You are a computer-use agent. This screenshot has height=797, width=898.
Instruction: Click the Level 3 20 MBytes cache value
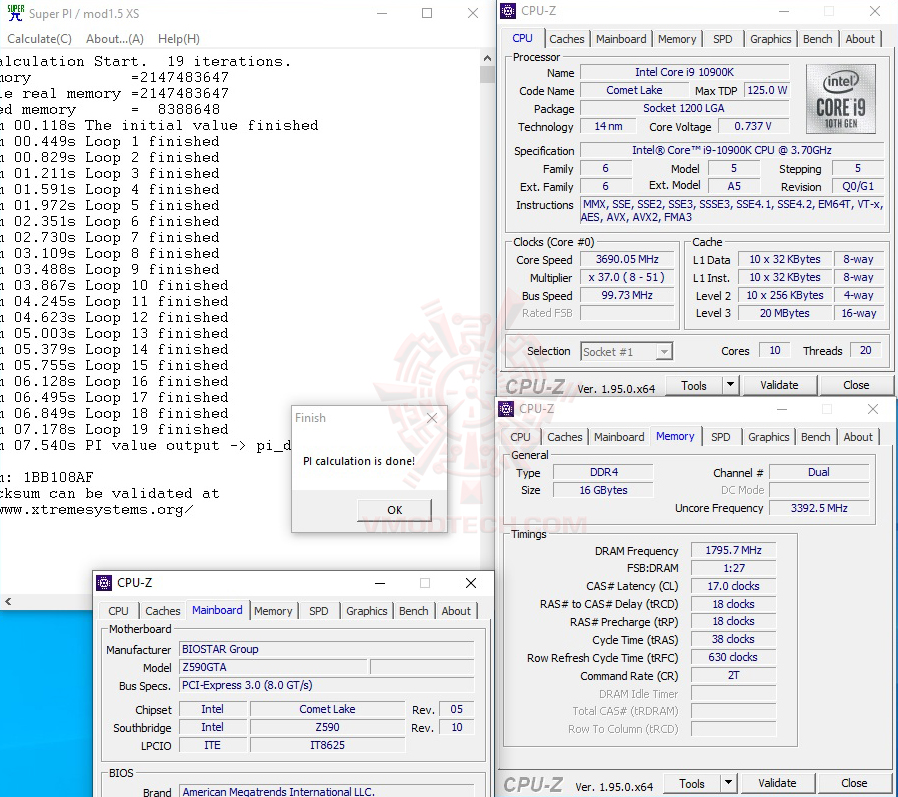pos(785,313)
